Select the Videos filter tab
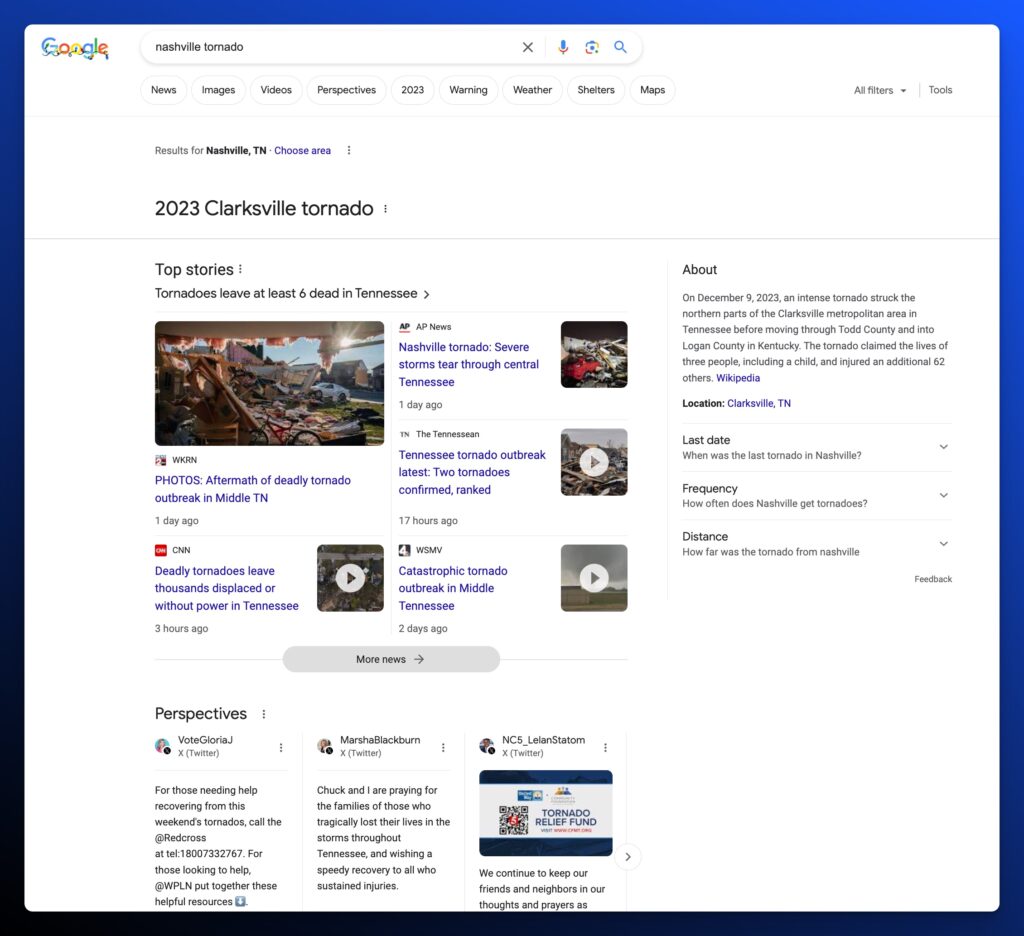Screen dimensions: 1024x936 click(x=276, y=90)
